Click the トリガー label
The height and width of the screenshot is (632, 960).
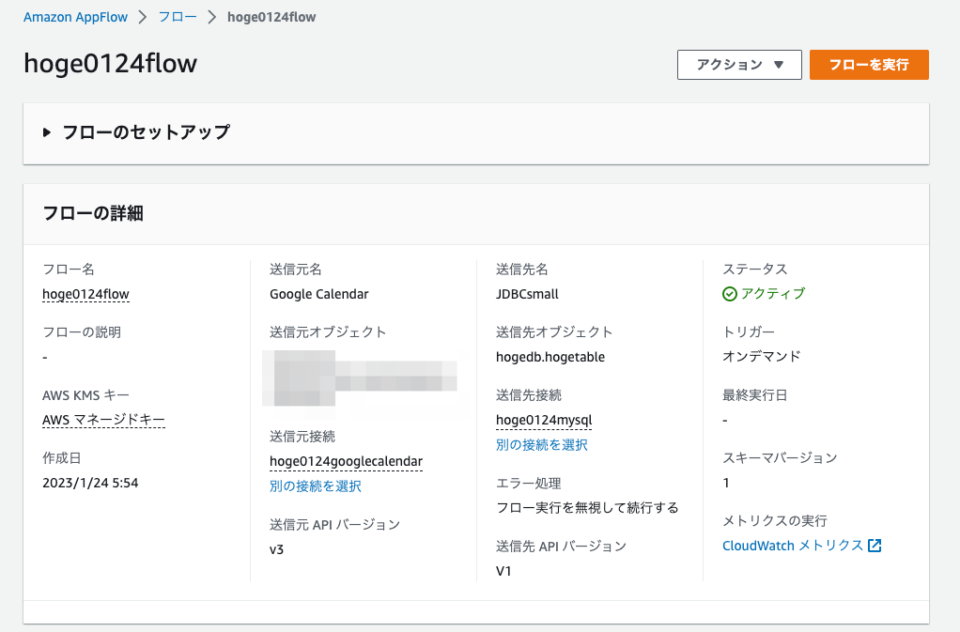tap(749, 333)
